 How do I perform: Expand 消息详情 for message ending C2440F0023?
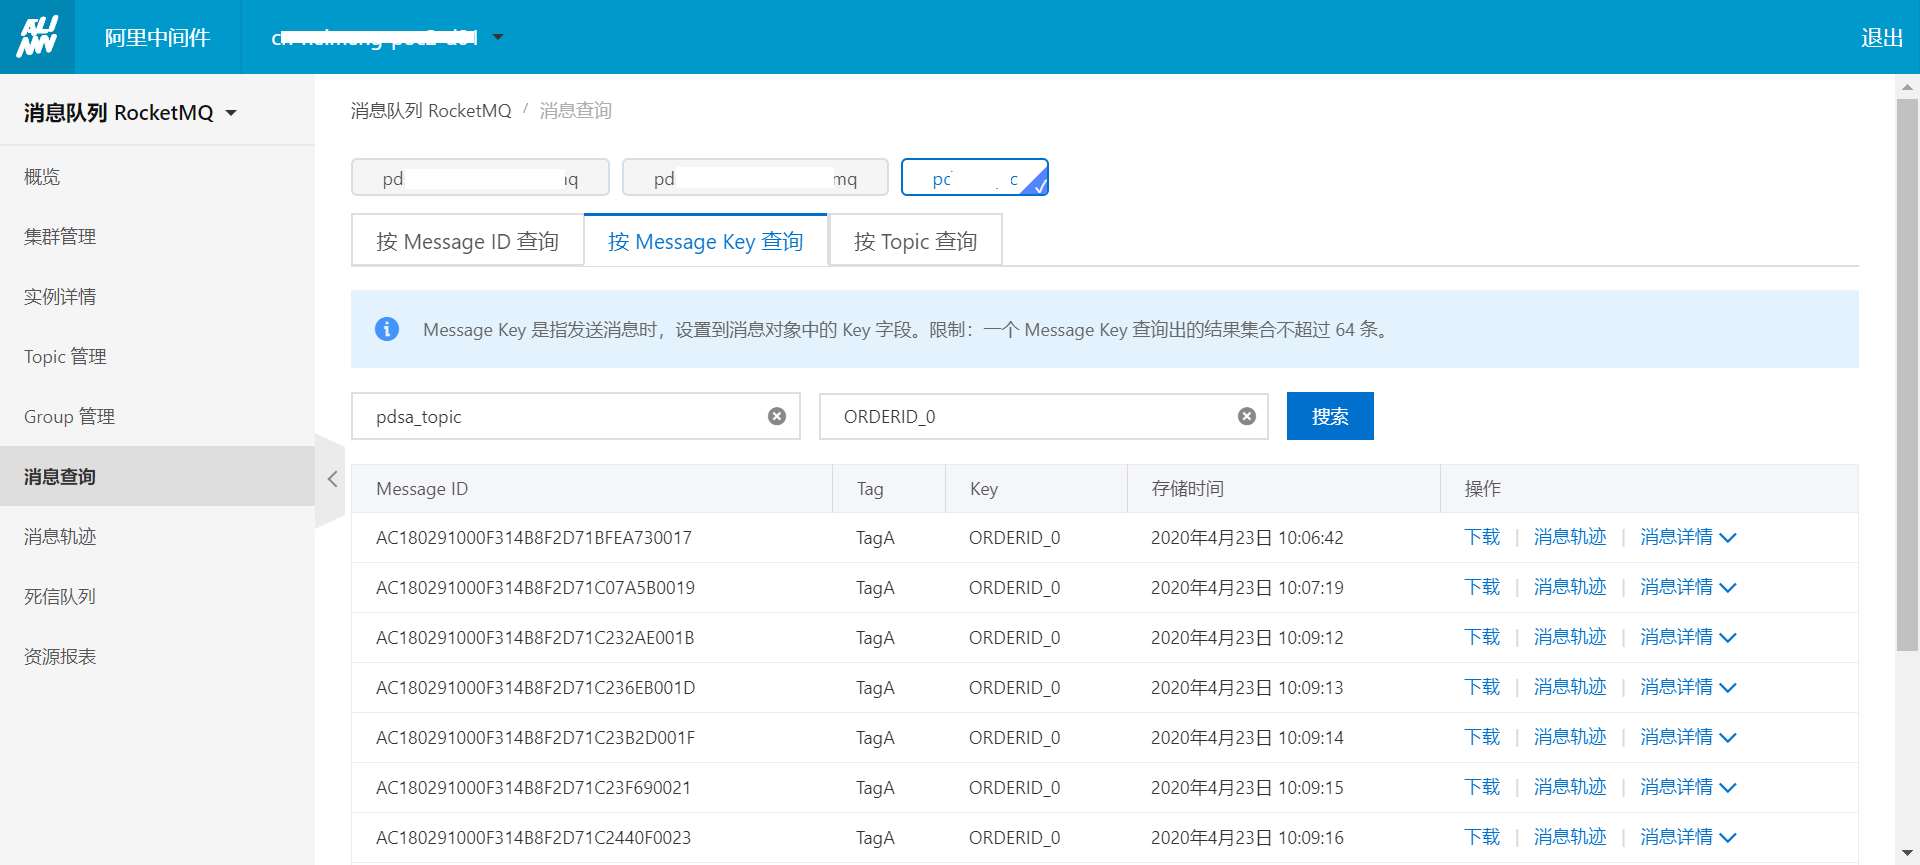(x=1688, y=837)
